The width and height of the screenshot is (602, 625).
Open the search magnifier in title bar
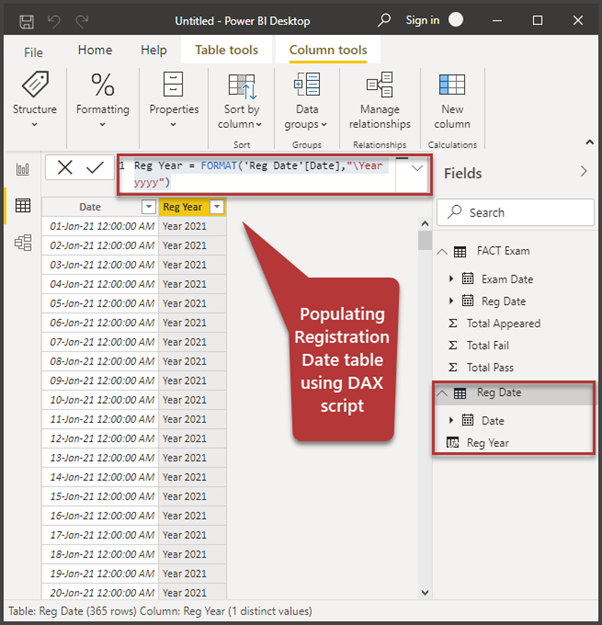384,20
